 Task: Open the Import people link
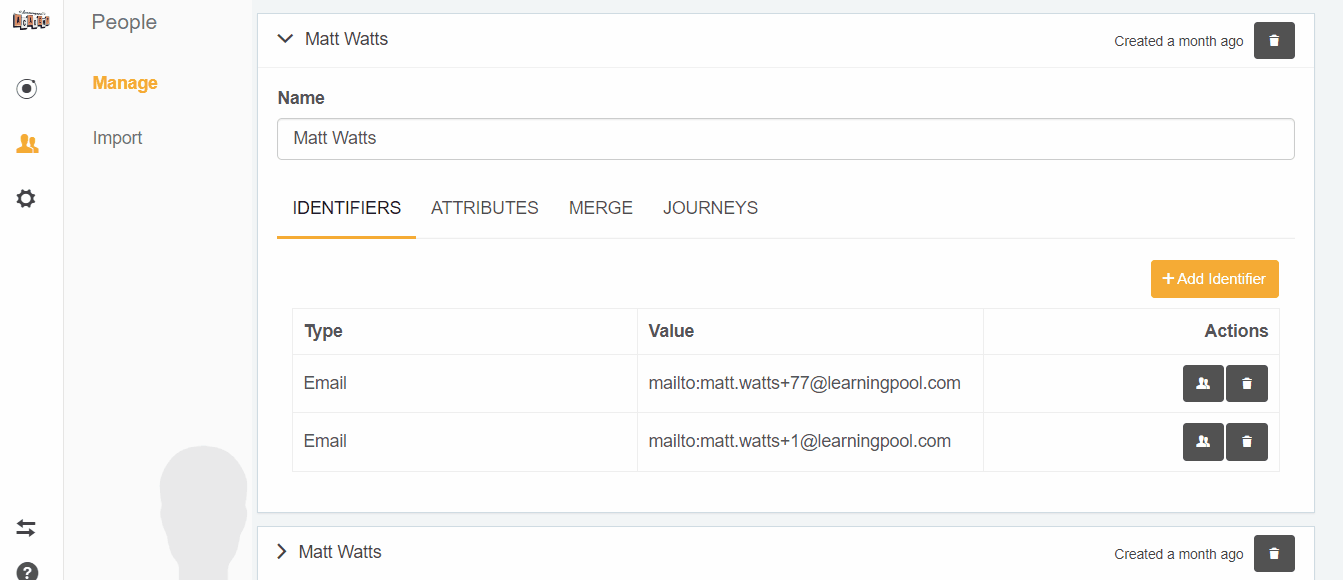(117, 138)
